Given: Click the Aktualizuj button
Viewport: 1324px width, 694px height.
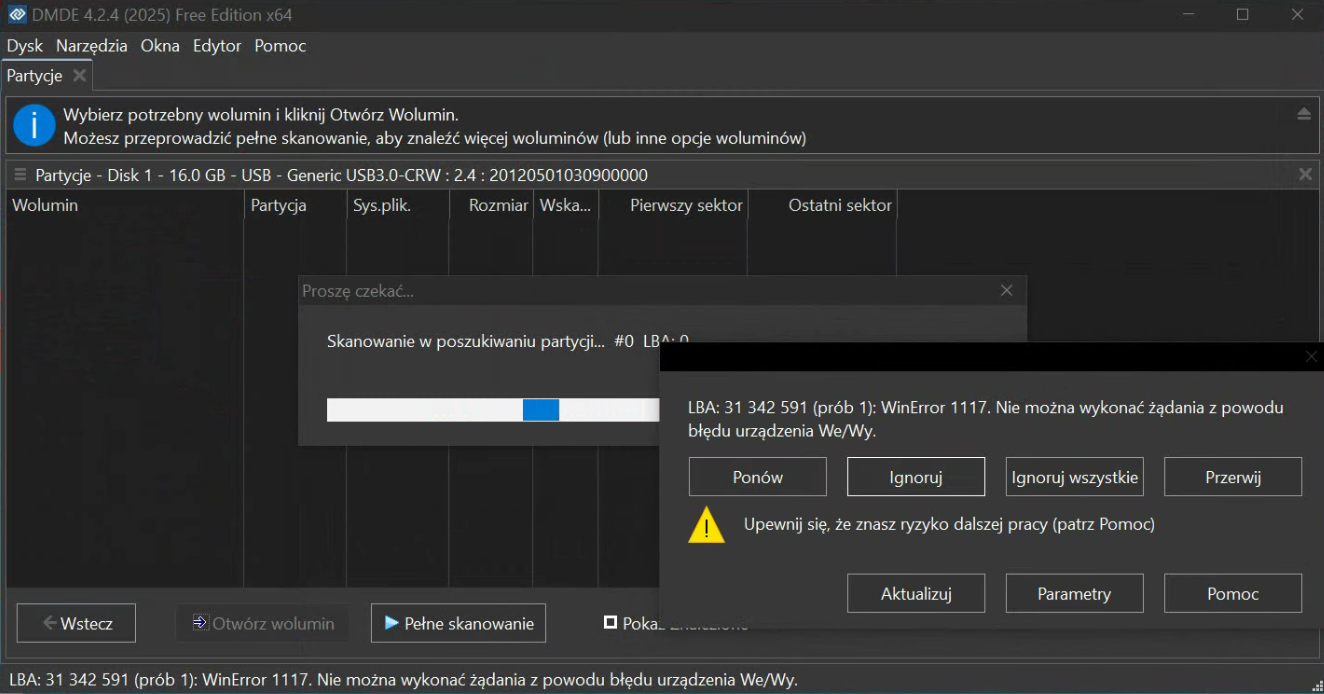Looking at the screenshot, I should tap(916, 593).
